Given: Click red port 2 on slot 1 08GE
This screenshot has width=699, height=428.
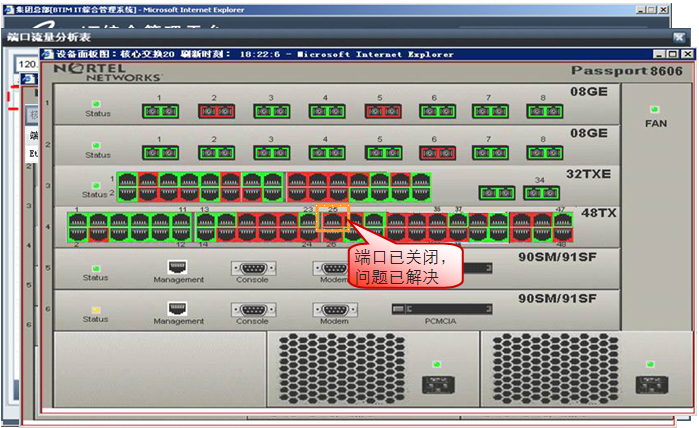Looking at the screenshot, I should [x=215, y=111].
